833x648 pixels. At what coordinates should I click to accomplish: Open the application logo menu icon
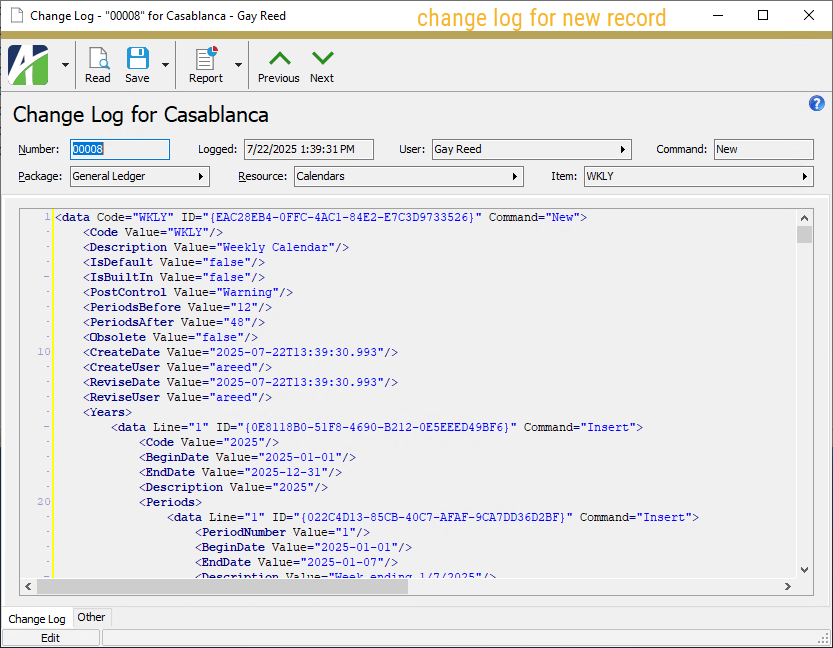pyautogui.click(x=28, y=65)
